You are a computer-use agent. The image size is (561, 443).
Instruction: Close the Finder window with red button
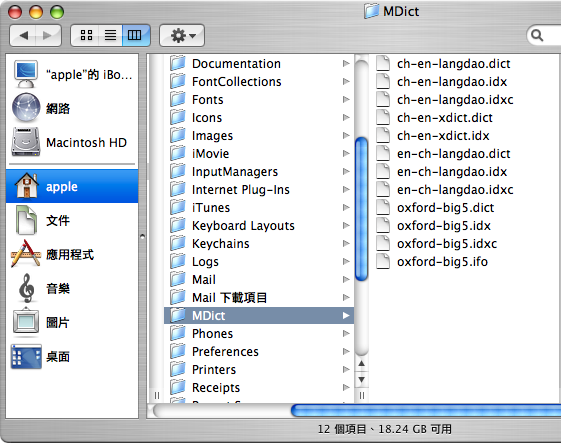point(15,12)
